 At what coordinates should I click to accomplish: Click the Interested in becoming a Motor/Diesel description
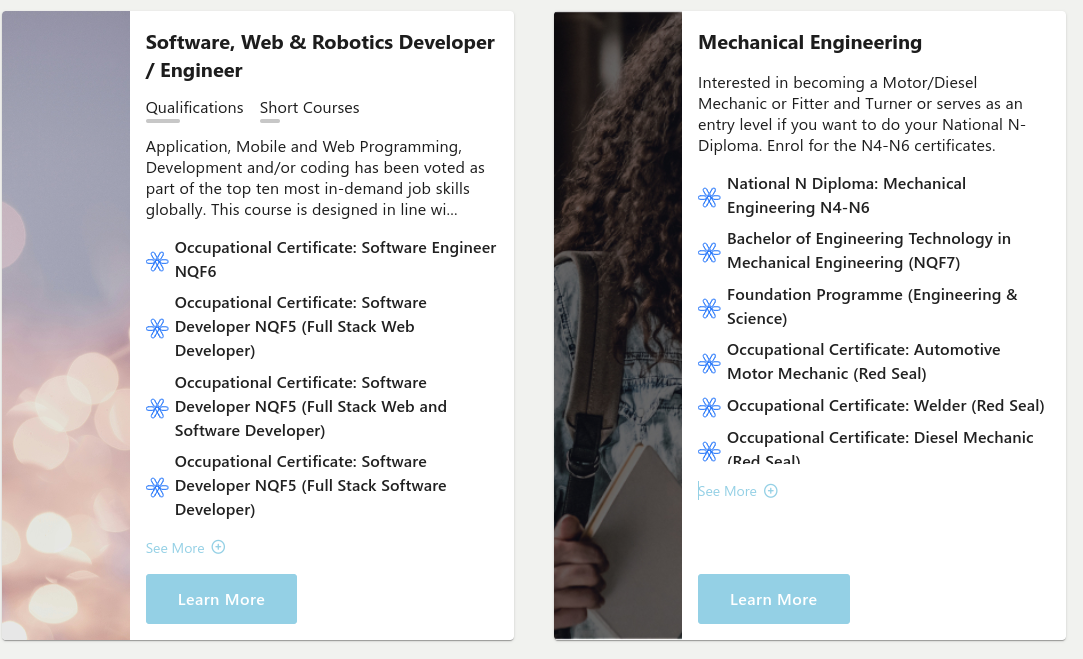(861, 114)
